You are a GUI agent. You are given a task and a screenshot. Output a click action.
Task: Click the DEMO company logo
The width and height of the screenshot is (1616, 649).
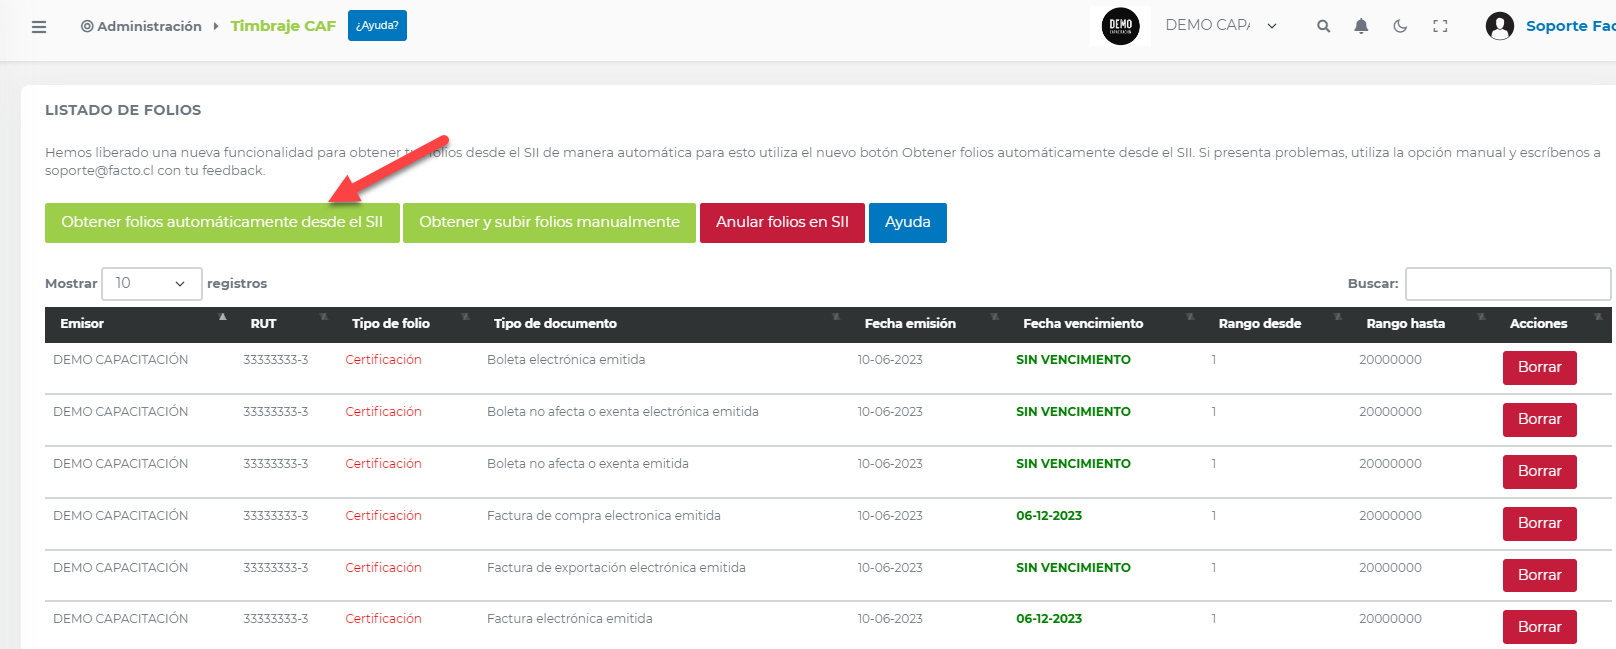click(1120, 26)
